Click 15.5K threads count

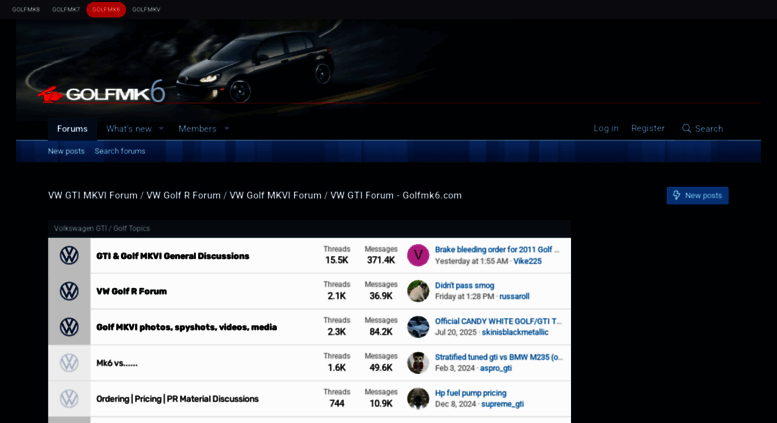pos(337,260)
